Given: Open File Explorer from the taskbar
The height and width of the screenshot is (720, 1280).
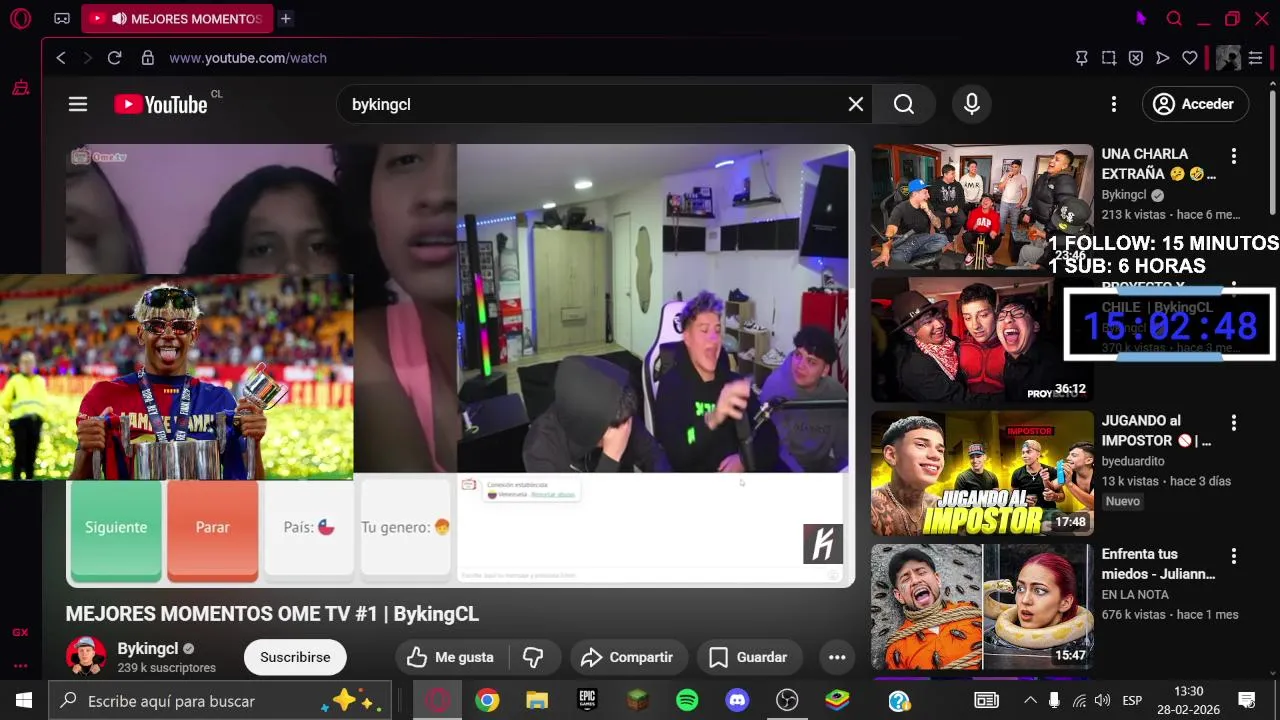Looking at the screenshot, I should coord(537,701).
